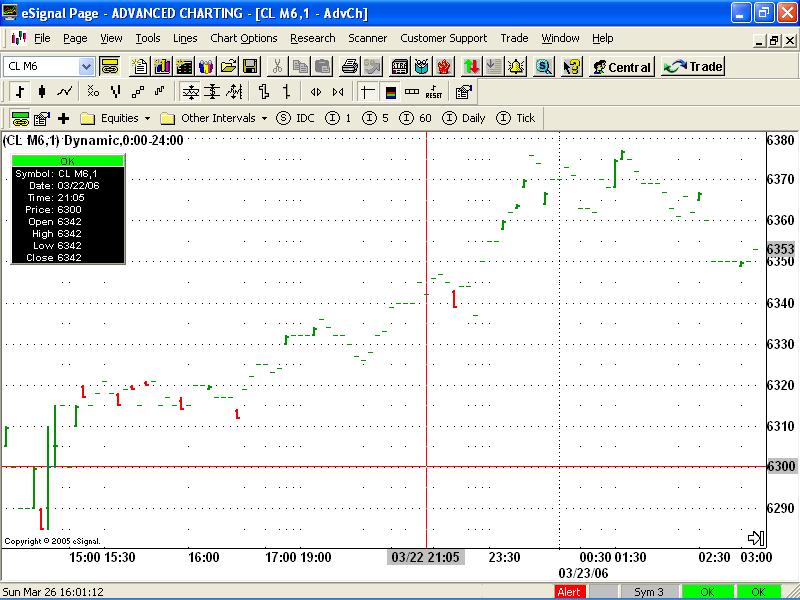Click the alarm bell alert icon

[x=516, y=67]
